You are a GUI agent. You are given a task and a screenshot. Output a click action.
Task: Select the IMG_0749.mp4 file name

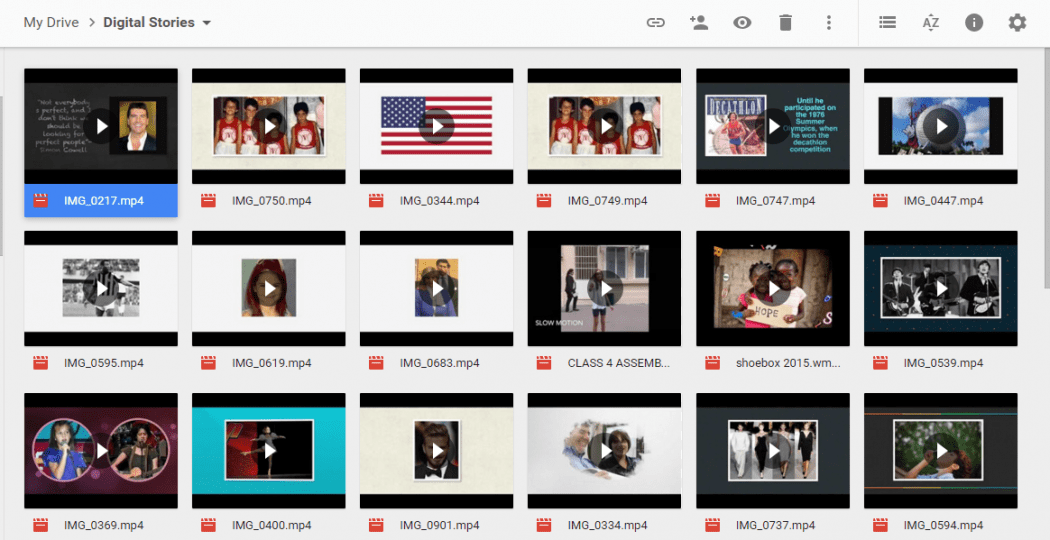[607, 200]
